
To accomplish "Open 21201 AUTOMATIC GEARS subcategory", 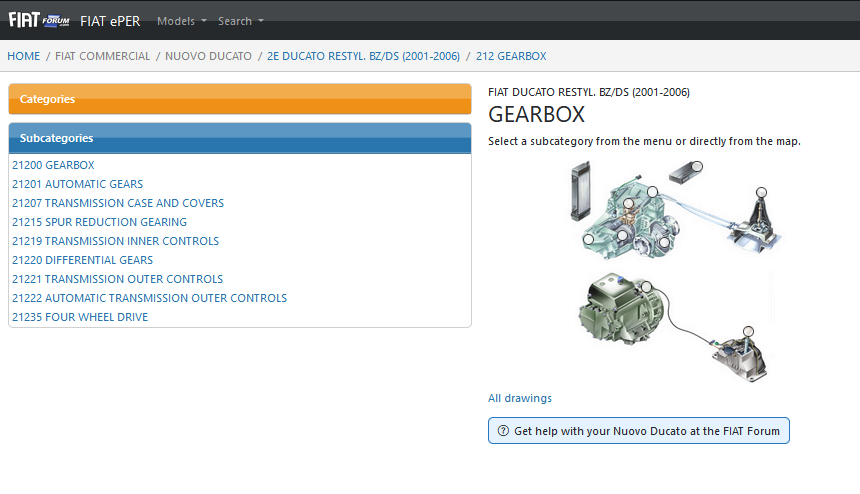I will (x=78, y=184).
